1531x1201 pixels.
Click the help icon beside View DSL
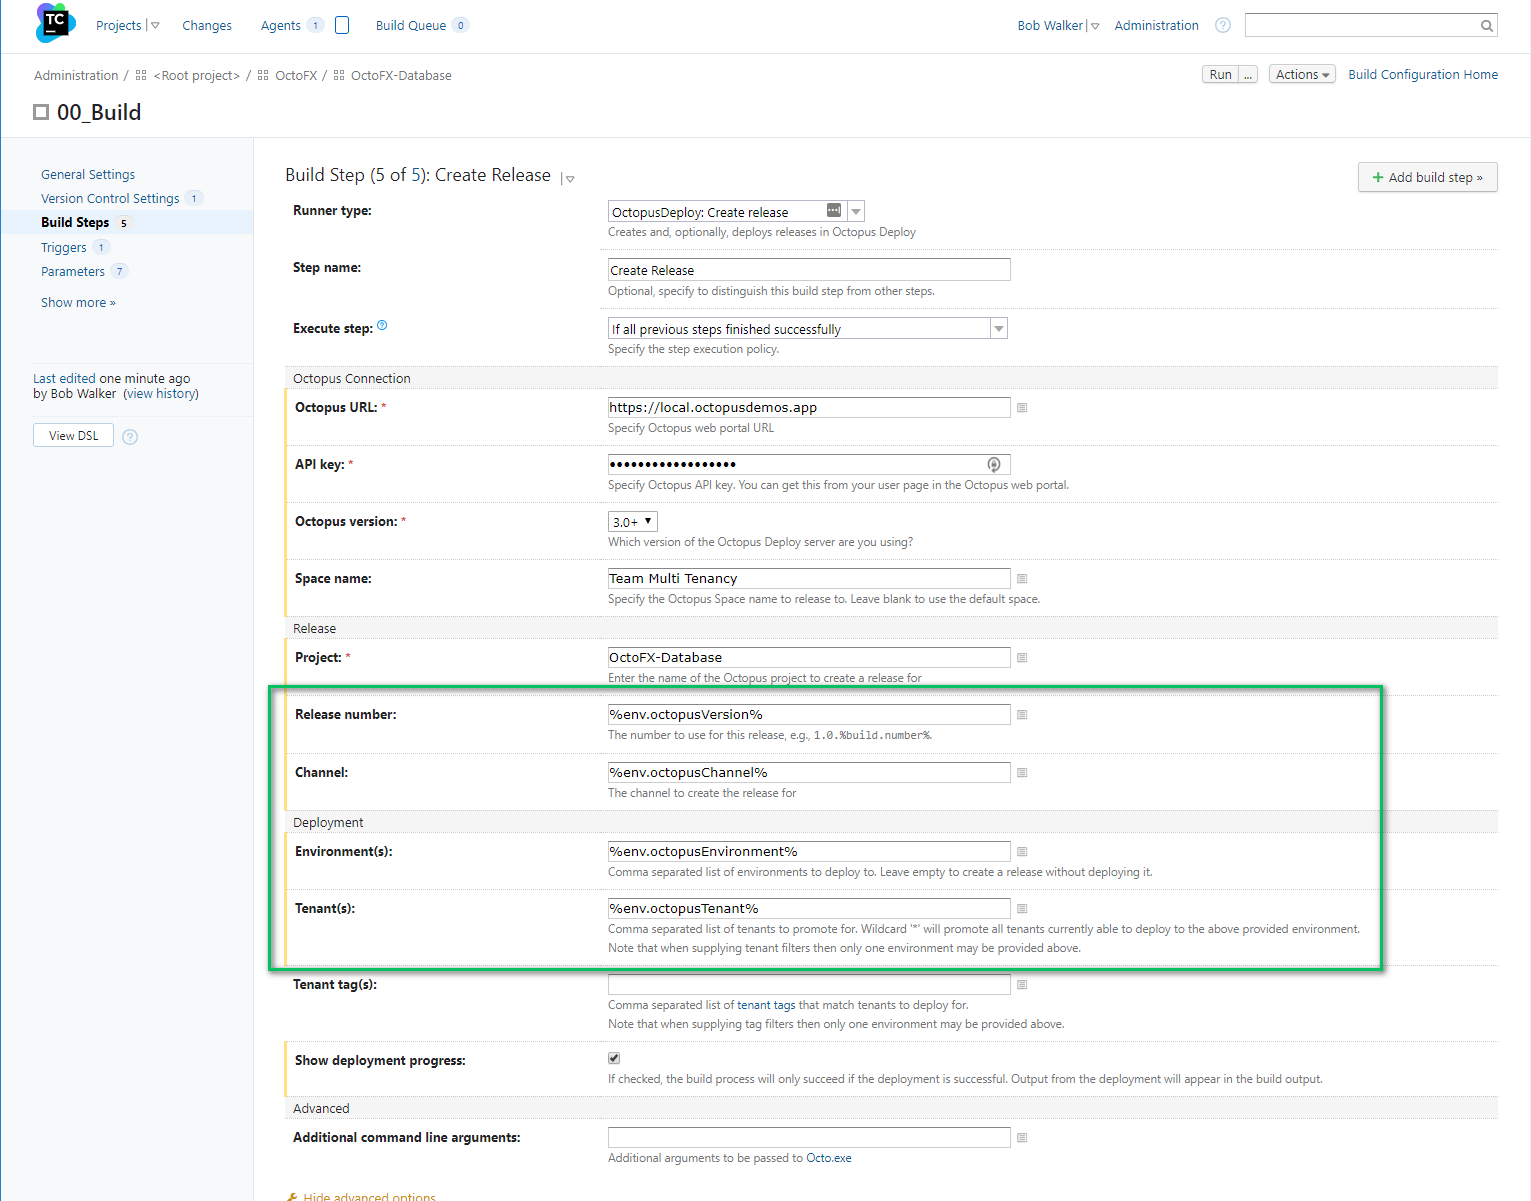(x=130, y=437)
